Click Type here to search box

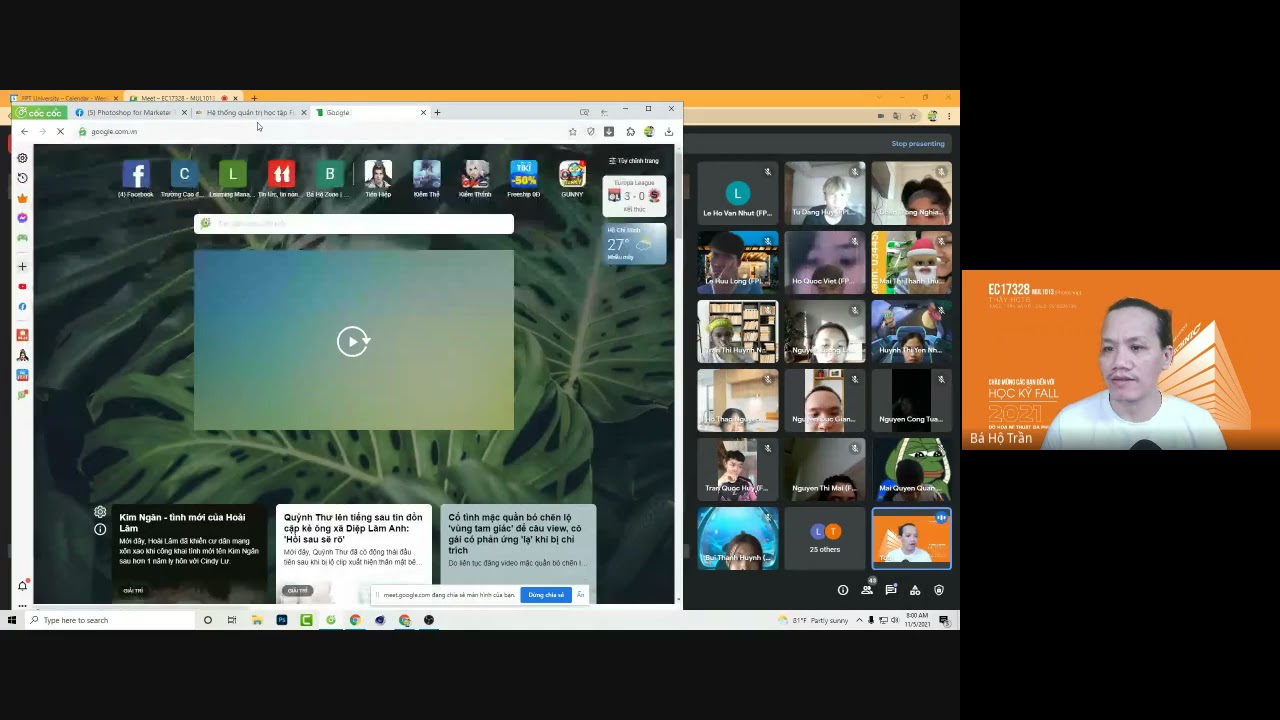coord(109,620)
